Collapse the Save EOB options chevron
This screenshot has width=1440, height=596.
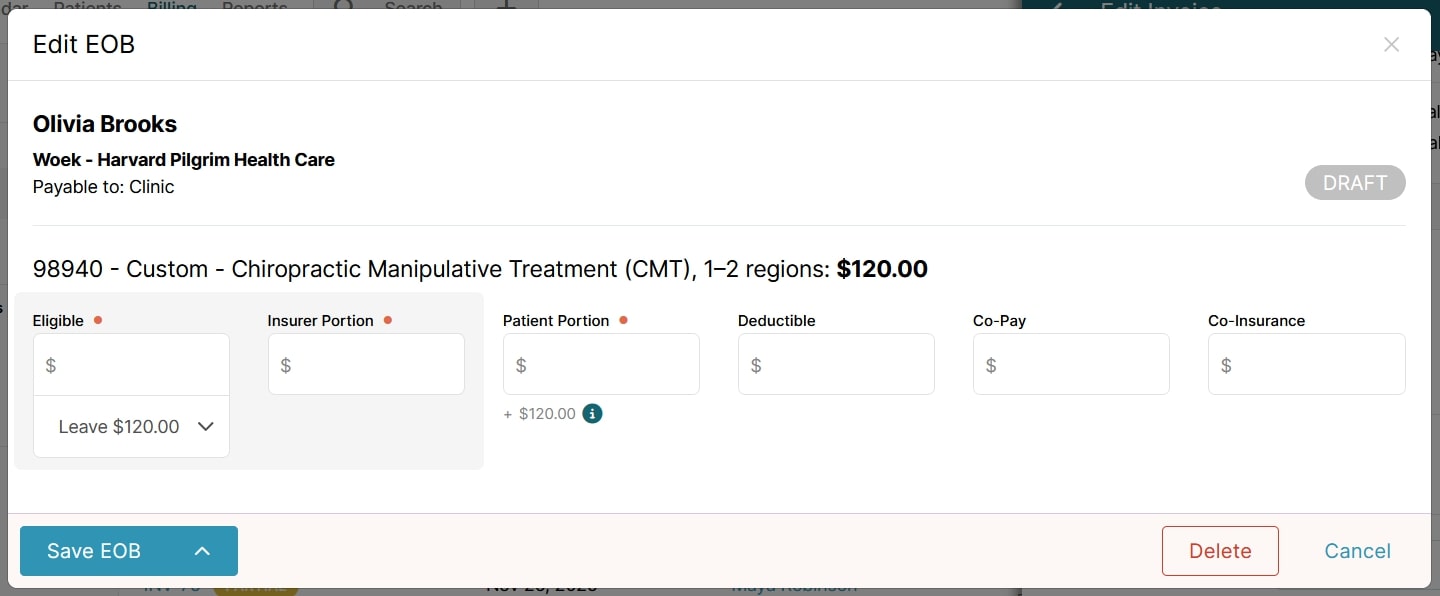202,551
